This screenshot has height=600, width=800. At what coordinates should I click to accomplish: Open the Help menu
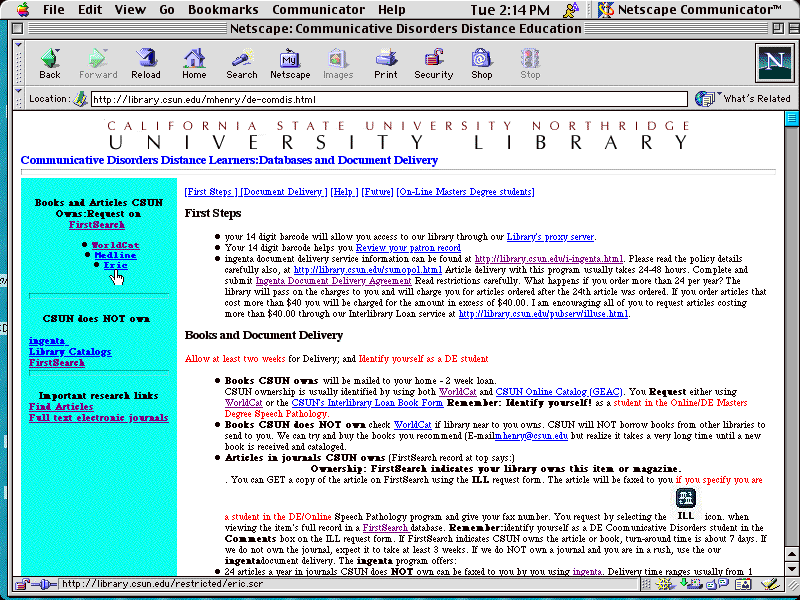tap(391, 9)
